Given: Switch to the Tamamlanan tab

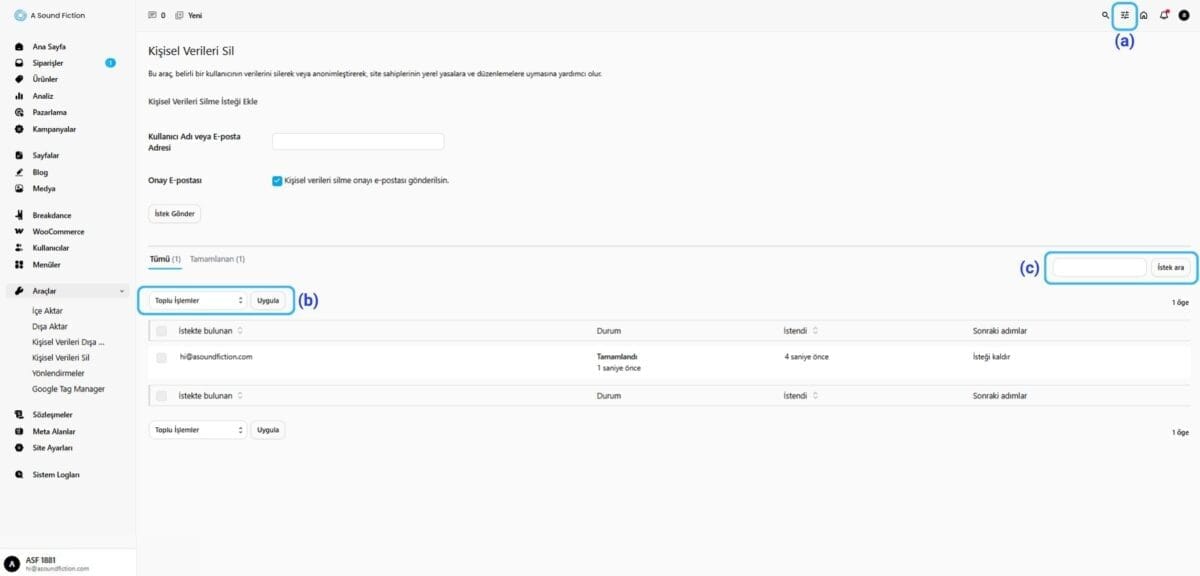Looking at the screenshot, I should (x=217, y=259).
